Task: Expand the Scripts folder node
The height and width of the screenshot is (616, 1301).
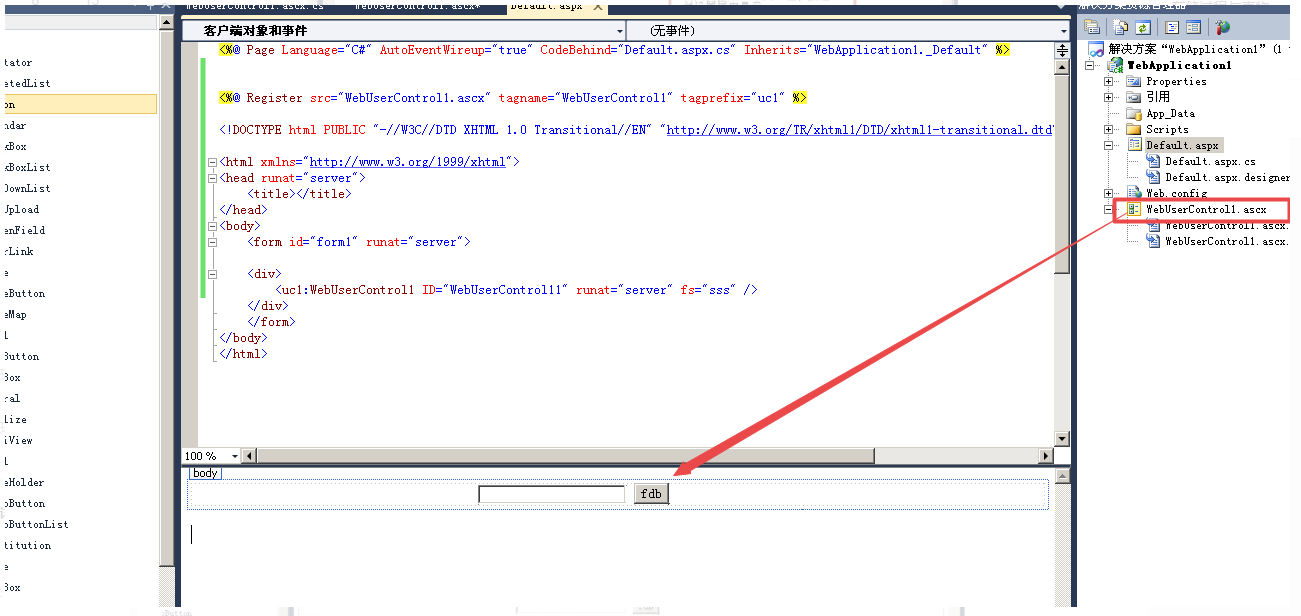Action: [x=1109, y=129]
